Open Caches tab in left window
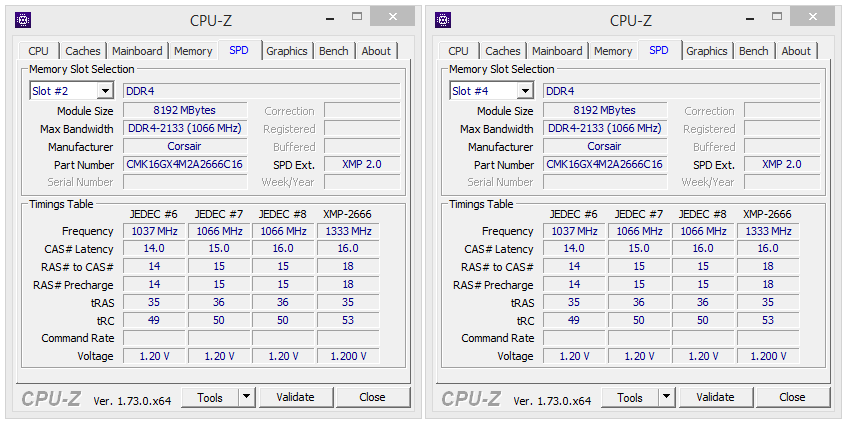Viewport: 845px width, 425px height. [x=82, y=51]
